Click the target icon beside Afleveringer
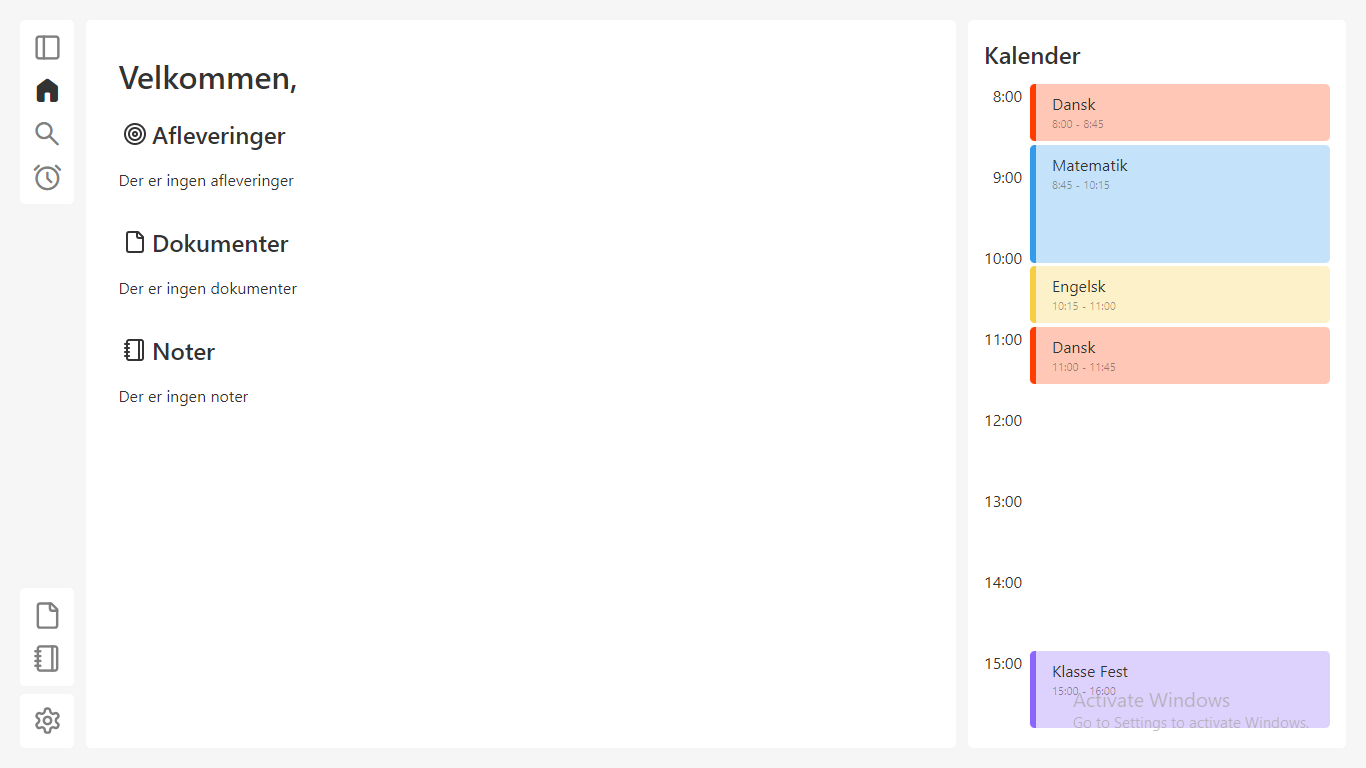The image size is (1366, 768). [x=134, y=135]
